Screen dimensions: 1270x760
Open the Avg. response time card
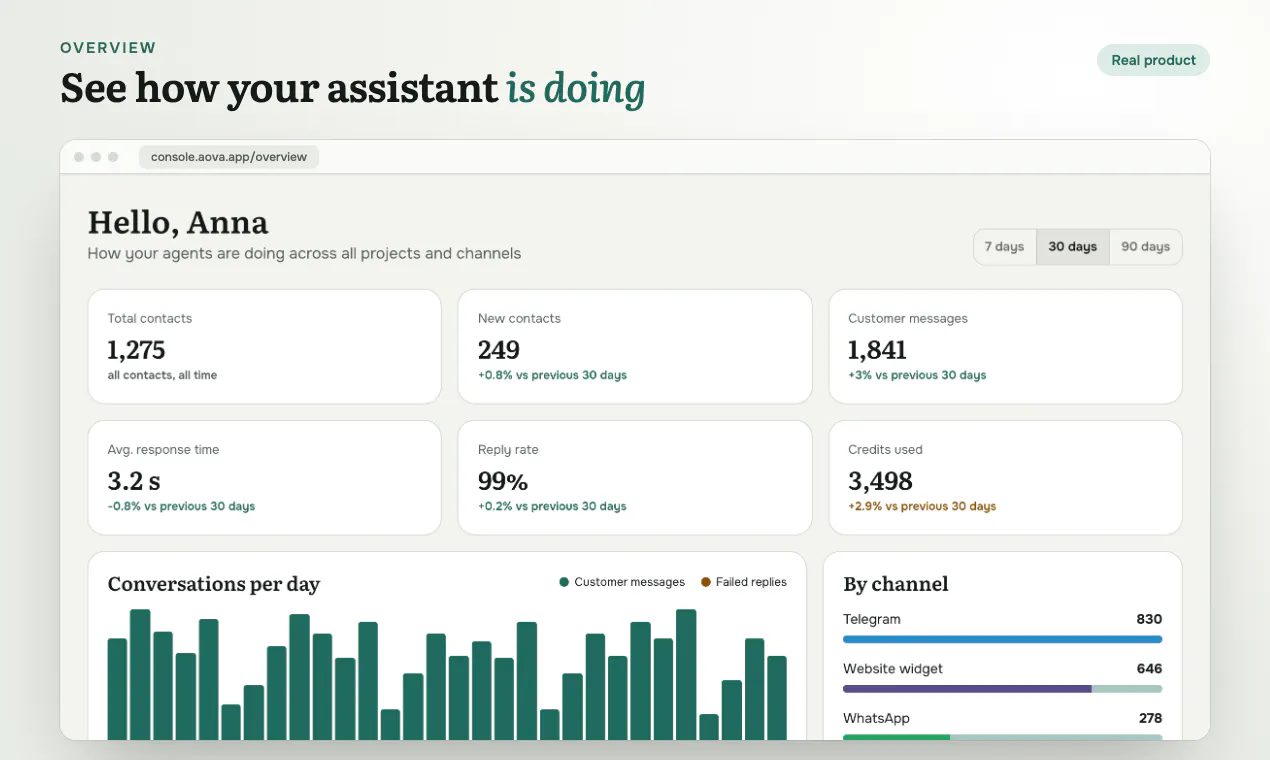click(x=264, y=478)
